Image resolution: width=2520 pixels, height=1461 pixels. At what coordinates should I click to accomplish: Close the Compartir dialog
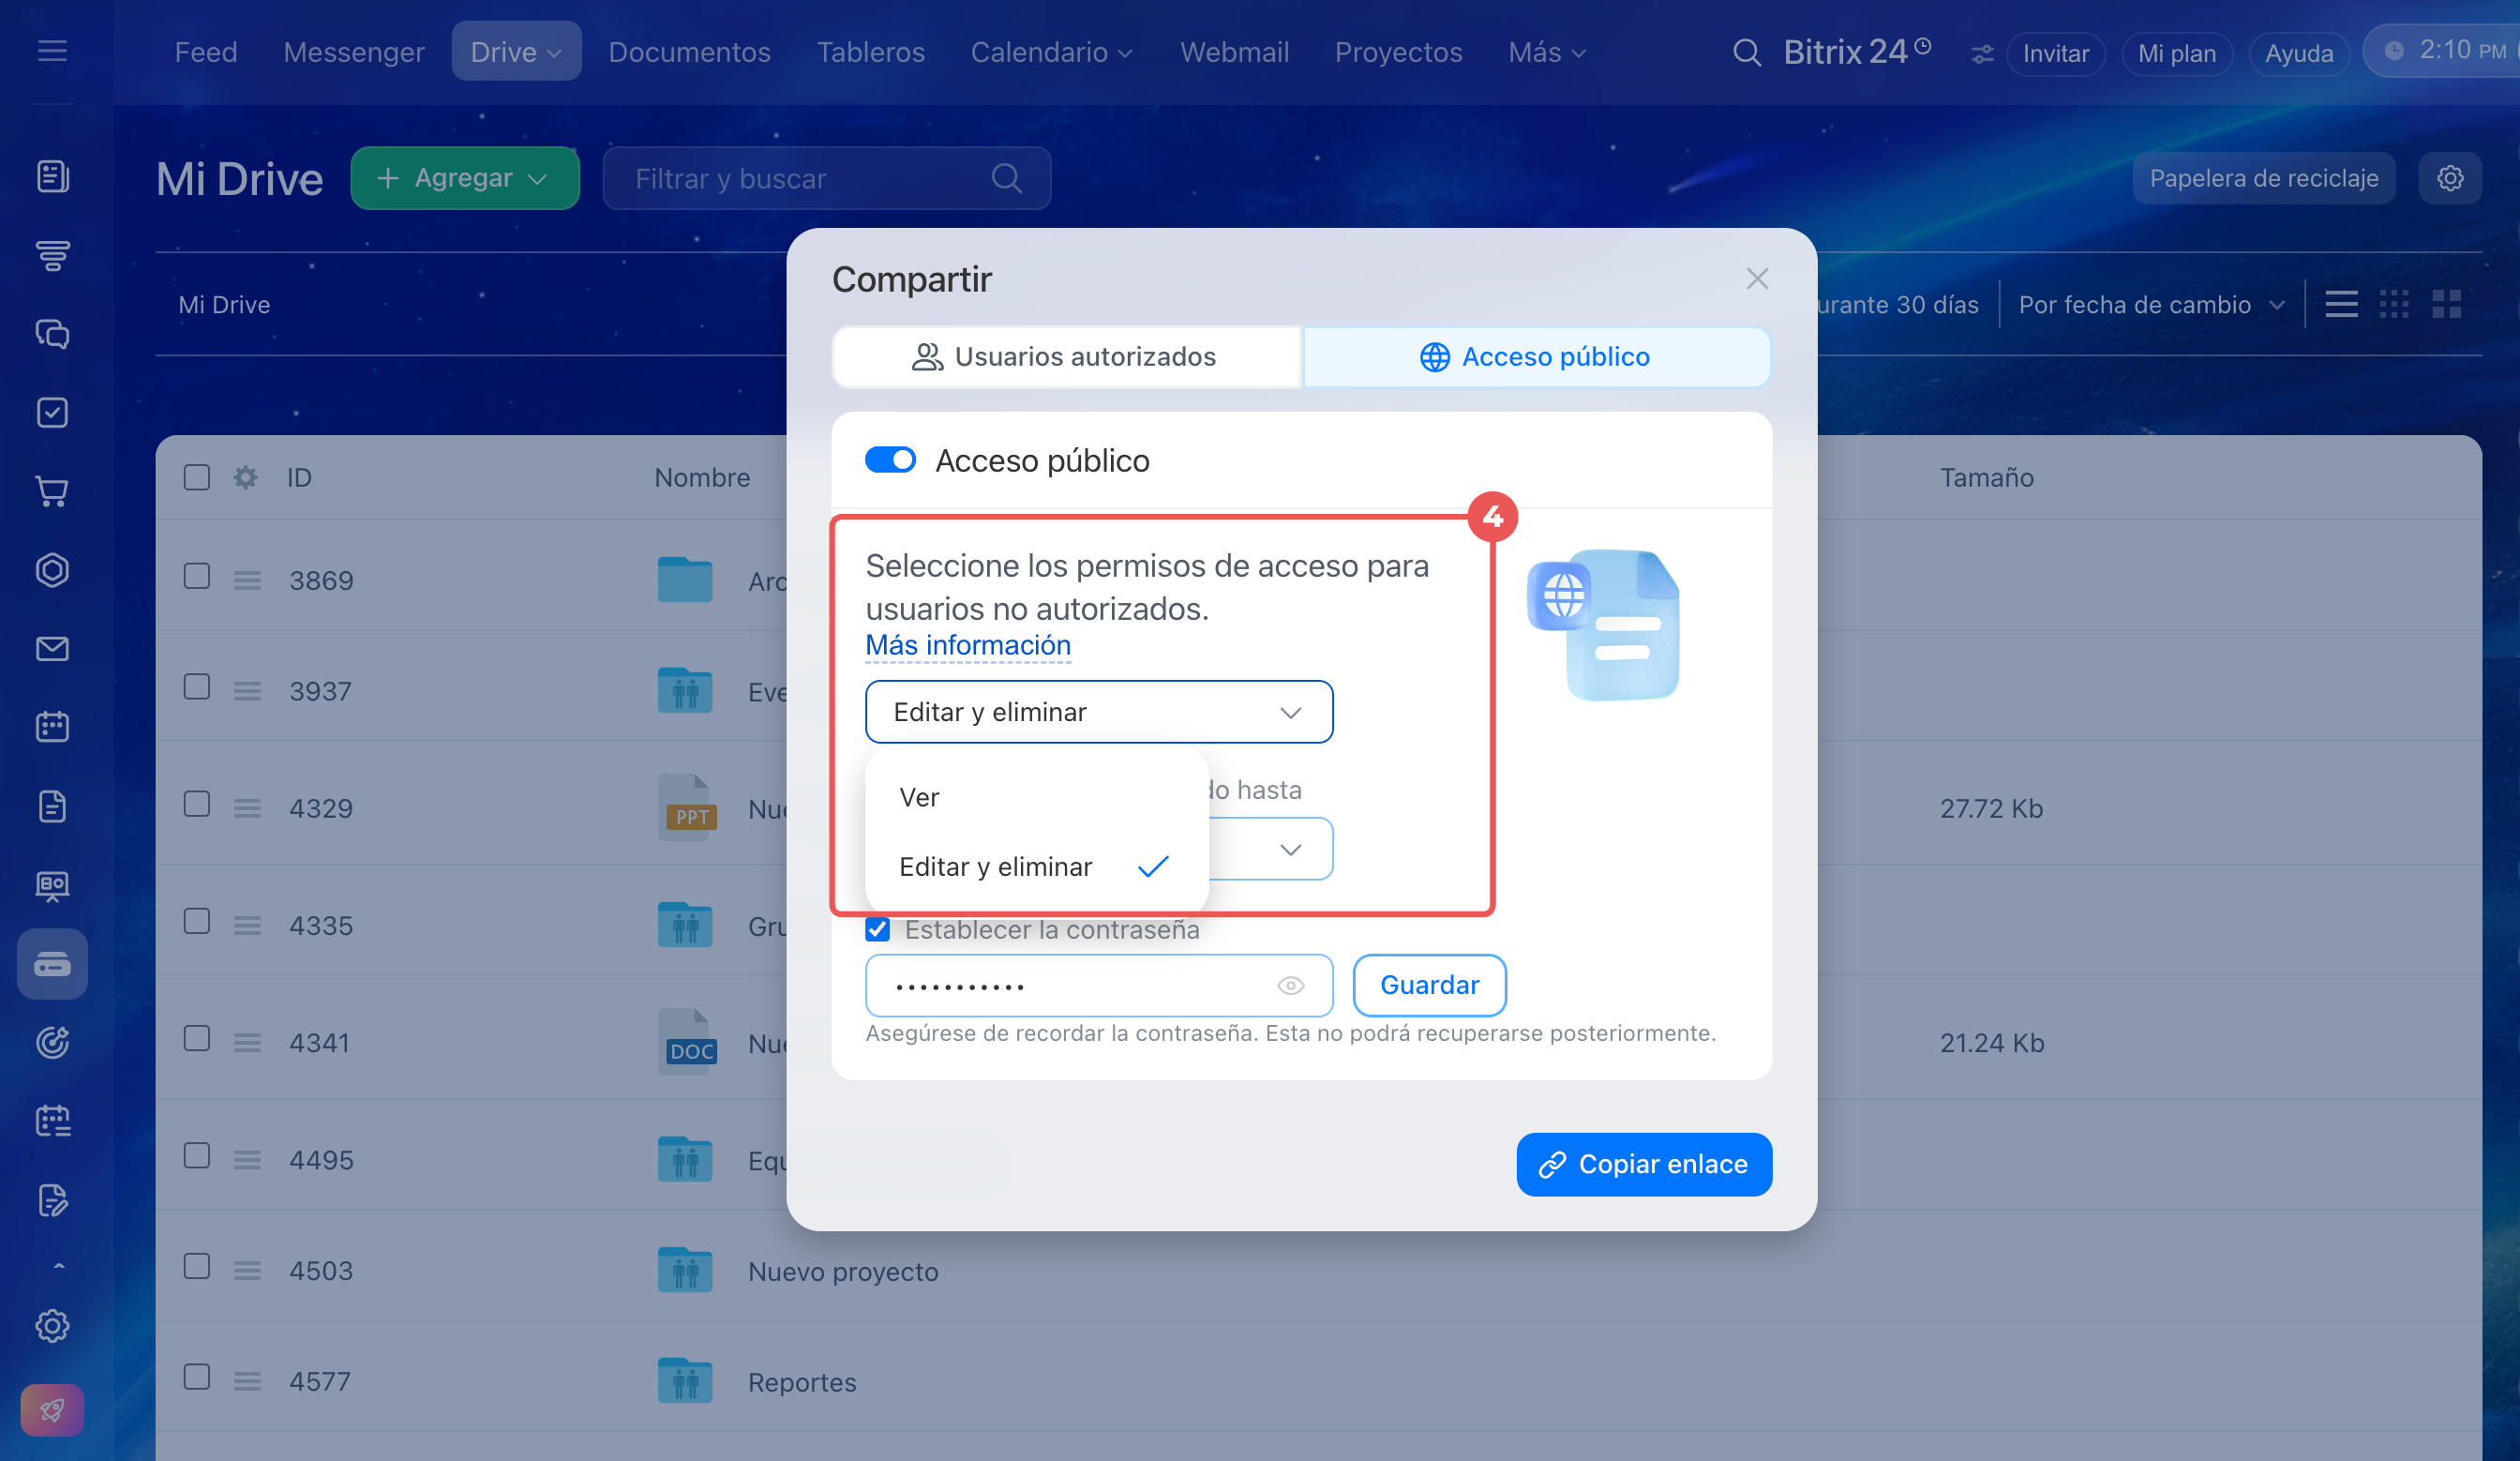[x=1757, y=279]
